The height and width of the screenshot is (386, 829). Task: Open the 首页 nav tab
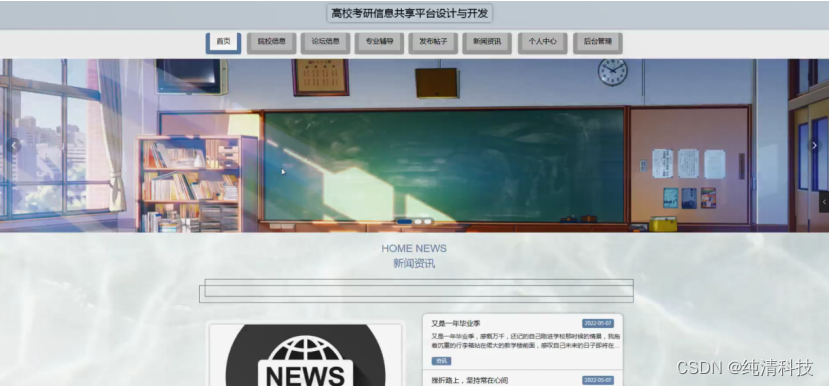(x=223, y=43)
